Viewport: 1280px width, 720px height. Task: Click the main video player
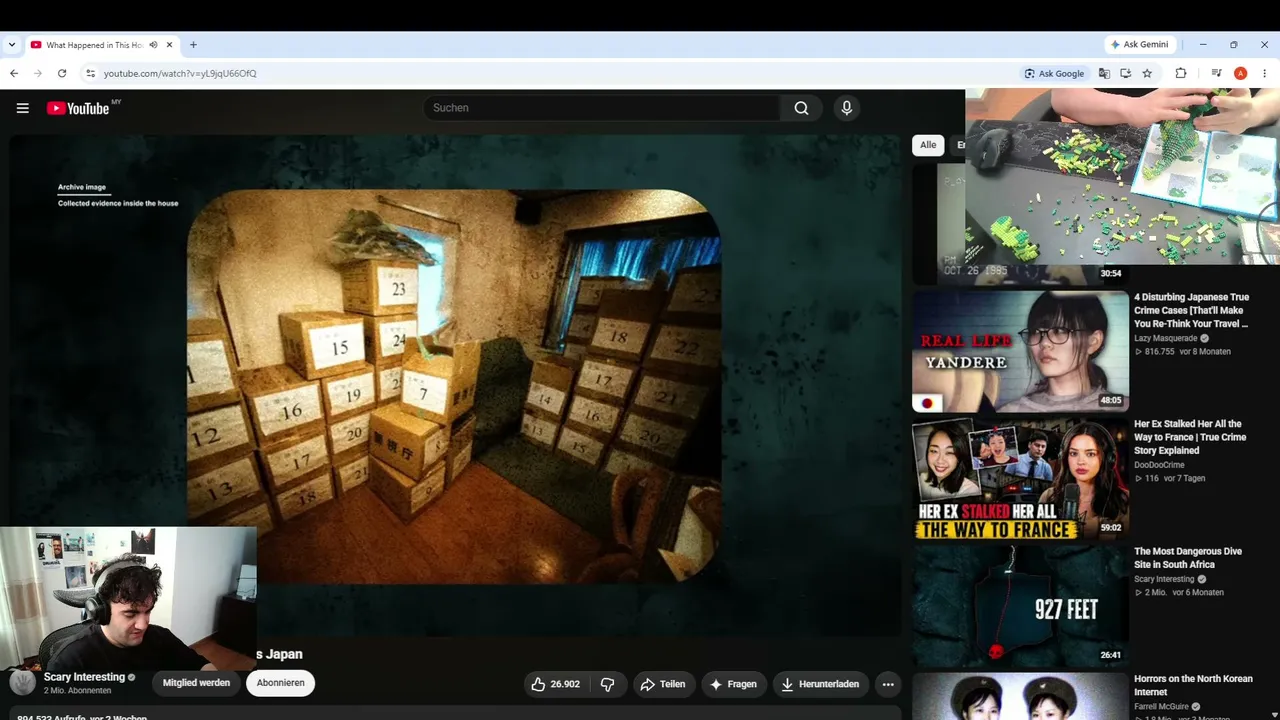455,385
